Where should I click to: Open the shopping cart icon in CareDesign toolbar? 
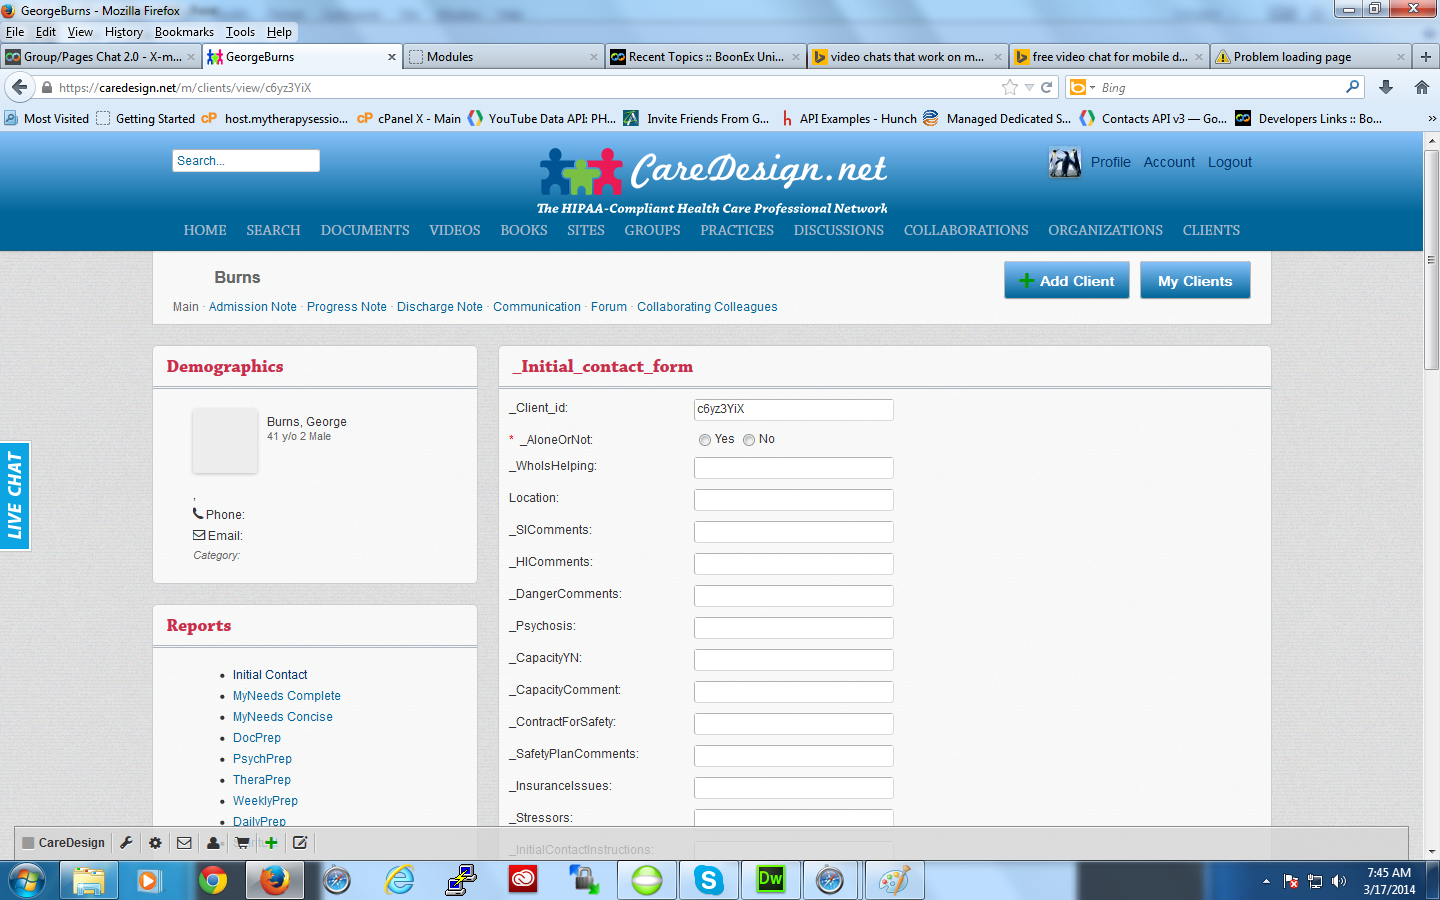(242, 843)
